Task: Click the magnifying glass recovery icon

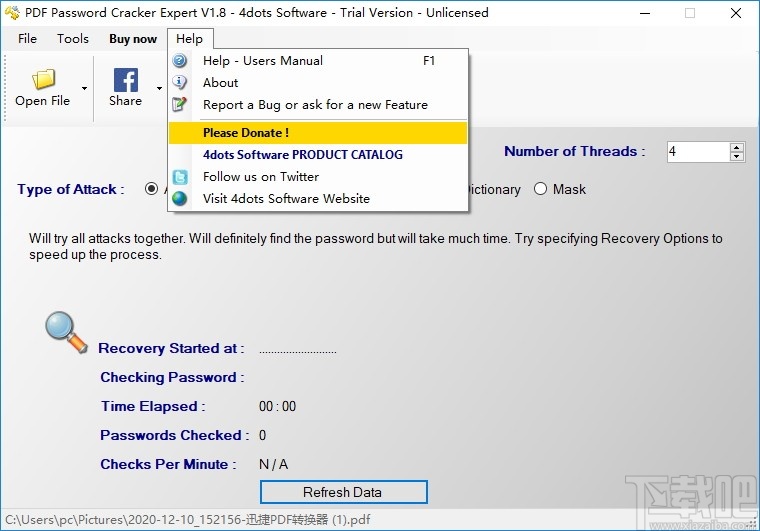Action: click(66, 332)
